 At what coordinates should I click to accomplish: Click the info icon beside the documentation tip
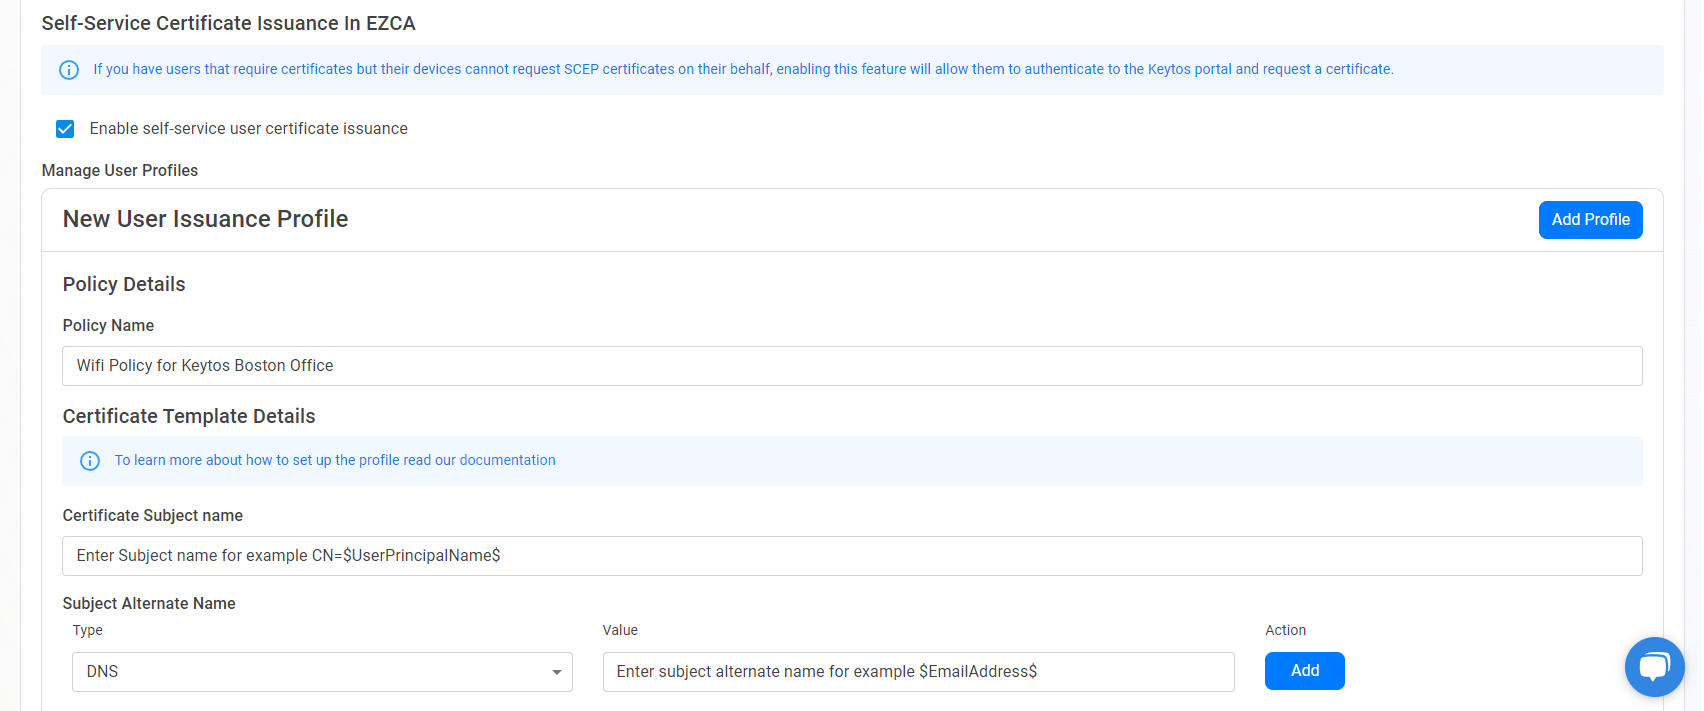coord(90,460)
